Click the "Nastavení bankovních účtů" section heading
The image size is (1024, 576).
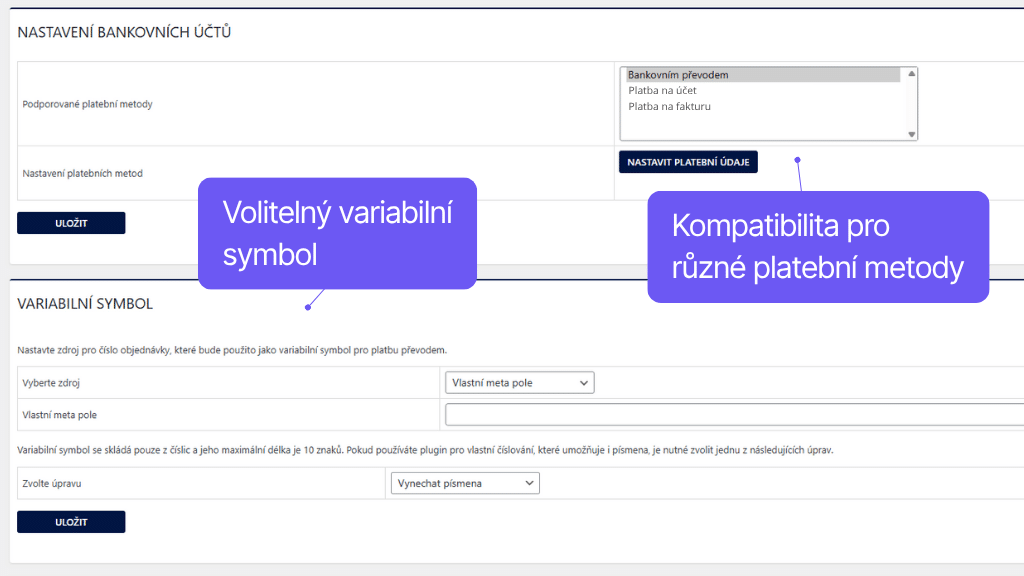[x=124, y=32]
